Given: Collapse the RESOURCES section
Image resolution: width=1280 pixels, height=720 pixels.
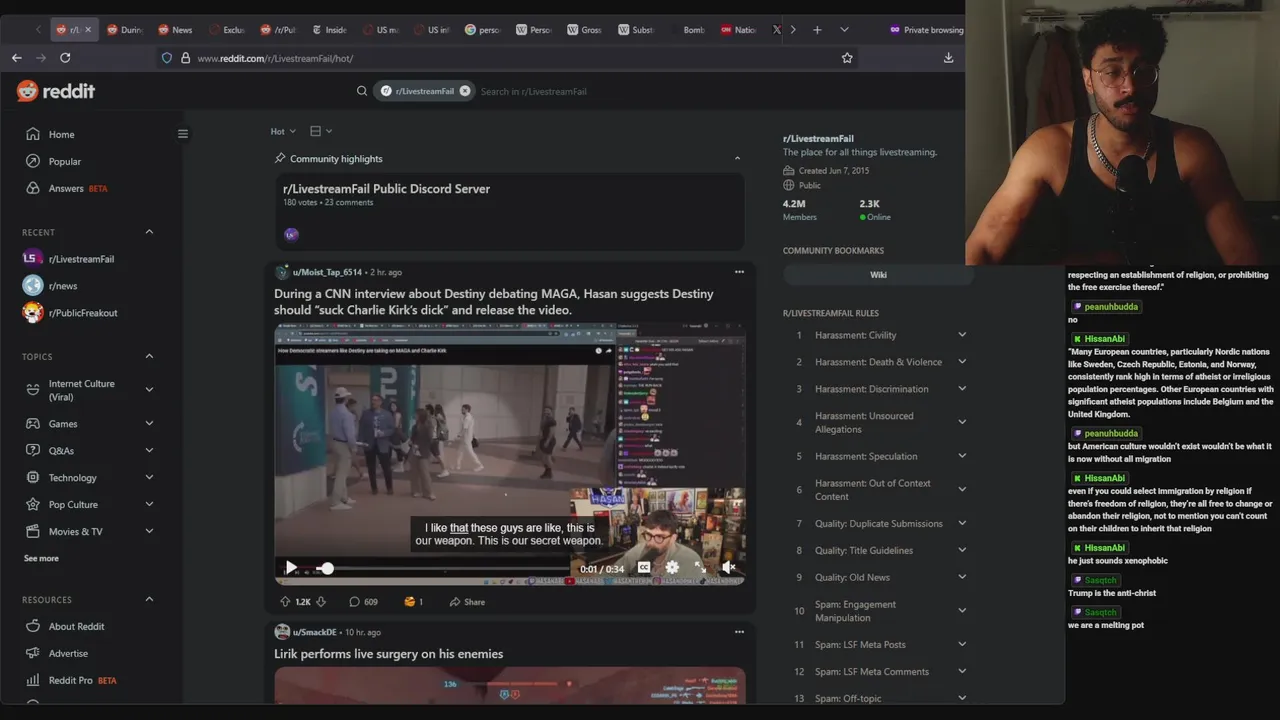Looking at the screenshot, I should click(x=149, y=599).
